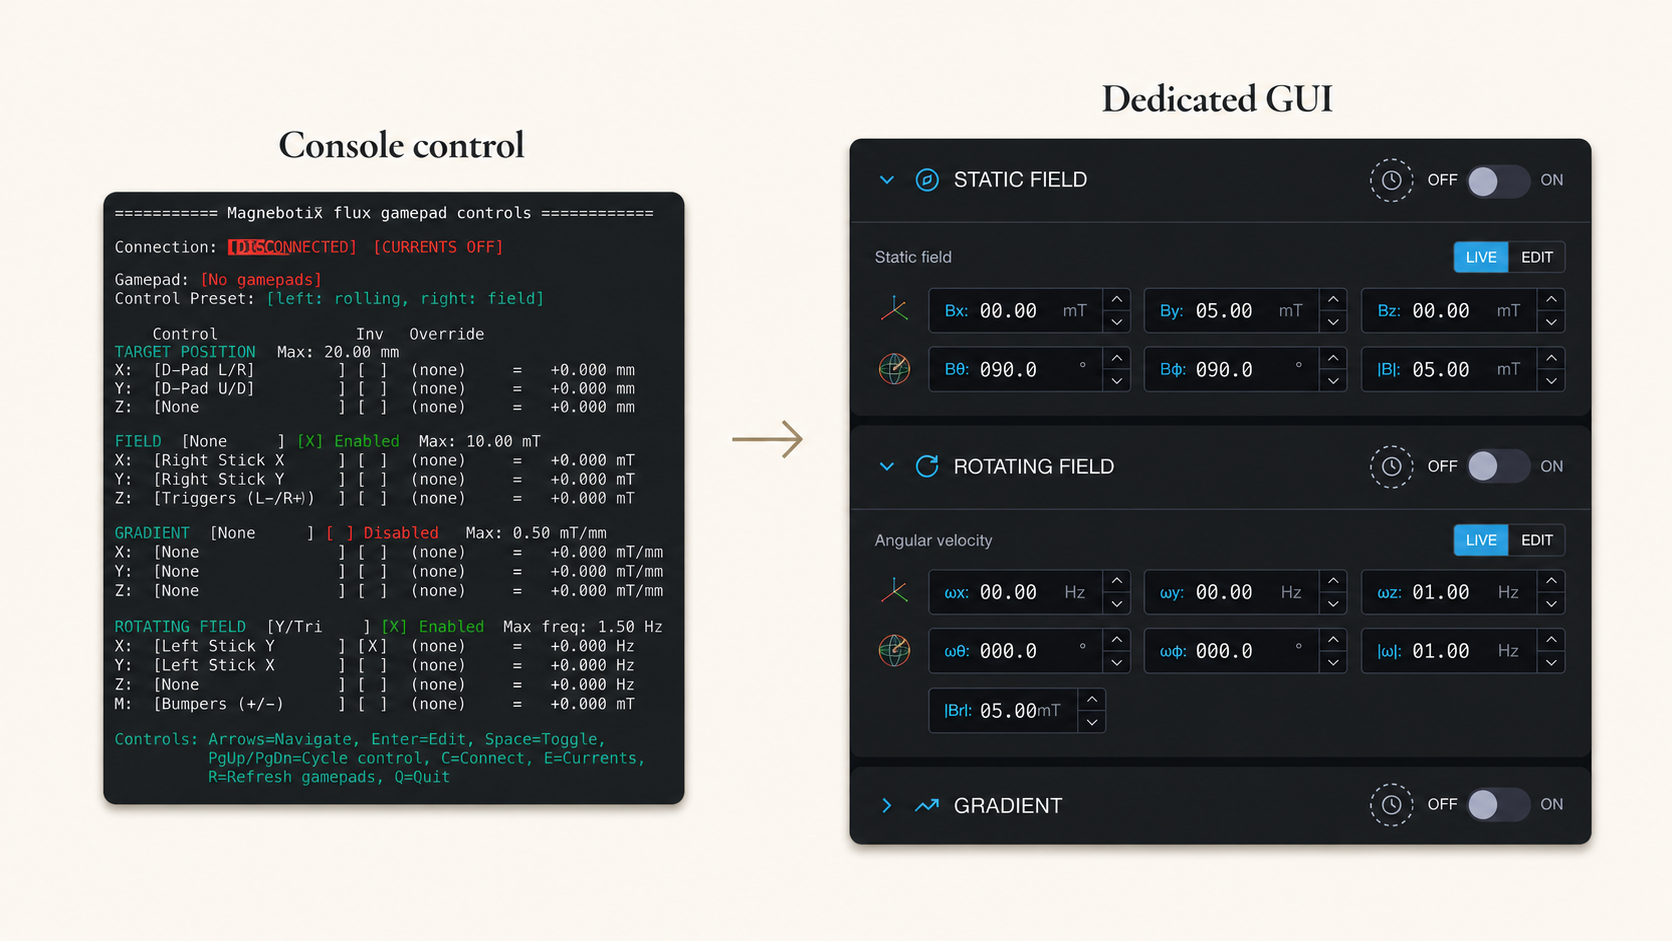Increase Bz value with up arrow

click(1551, 299)
